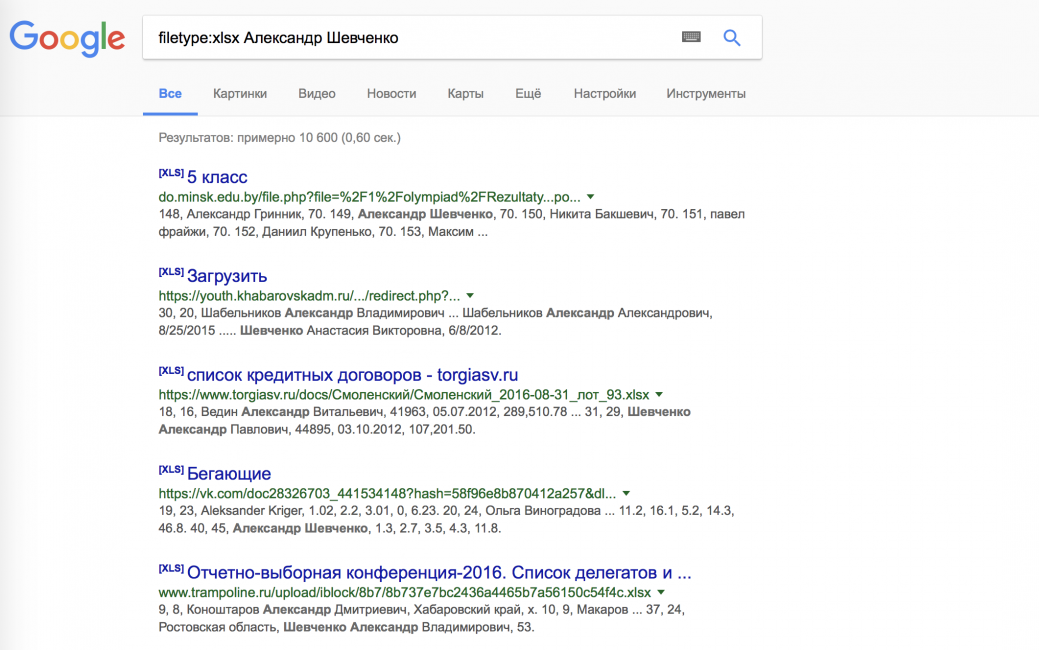The image size is (1039, 650).
Task: Open the 'Бегающие' search result
Action: click(x=229, y=474)
